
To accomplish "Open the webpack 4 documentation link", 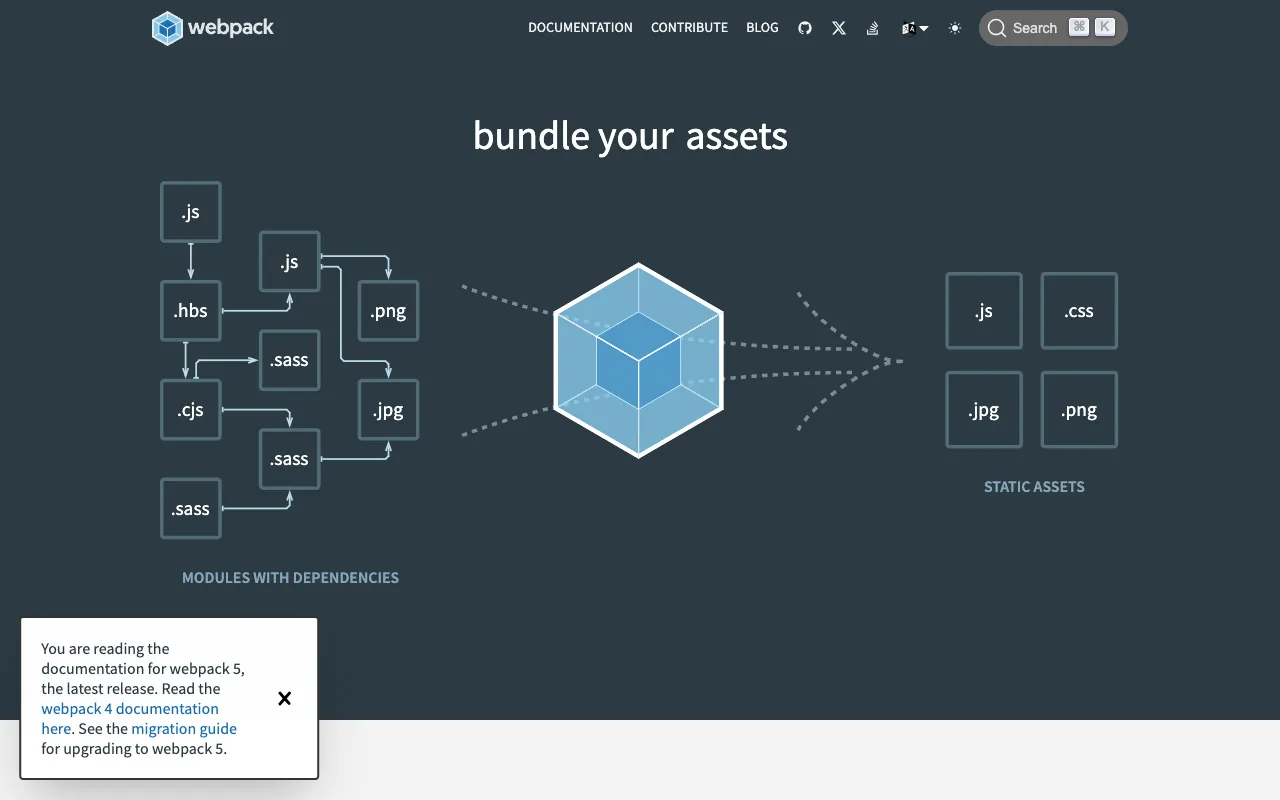I will [x=129, y=708].
